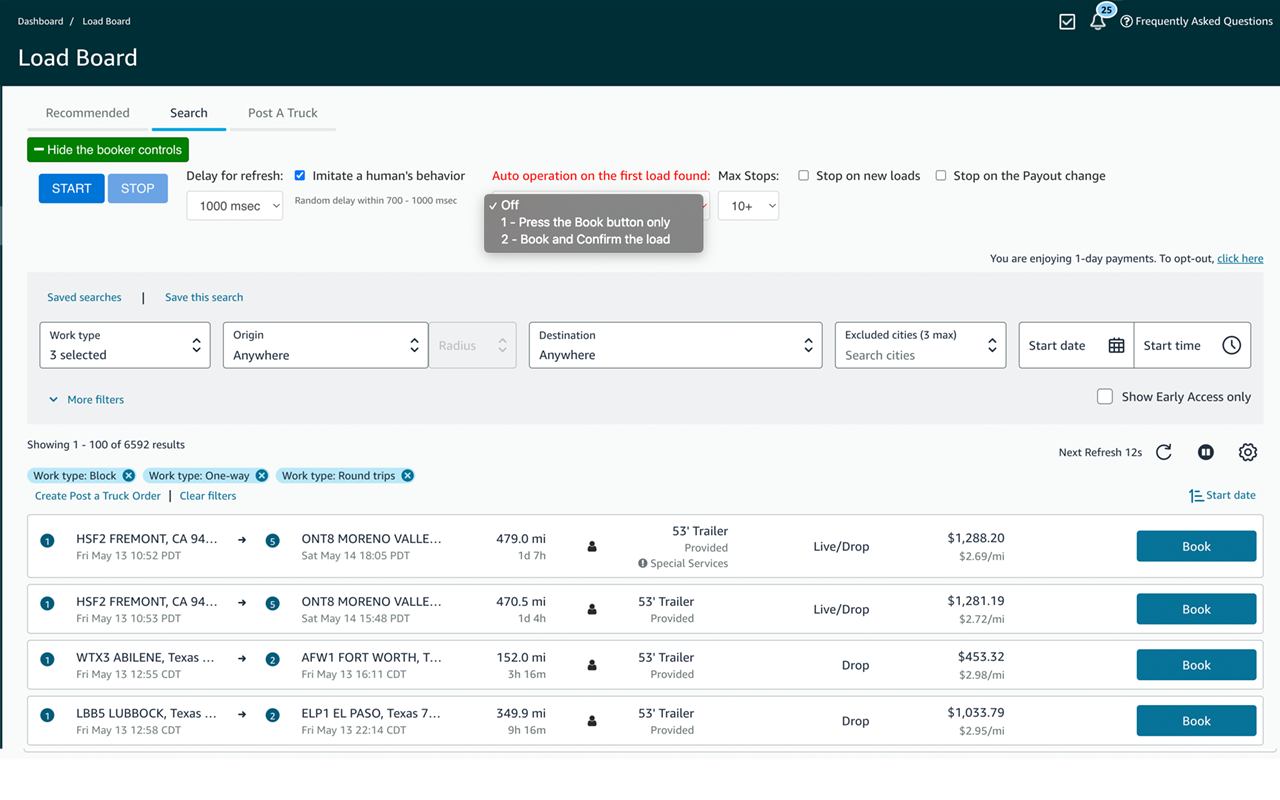Hide the booker controls
1280x800 pixels.
108,150
